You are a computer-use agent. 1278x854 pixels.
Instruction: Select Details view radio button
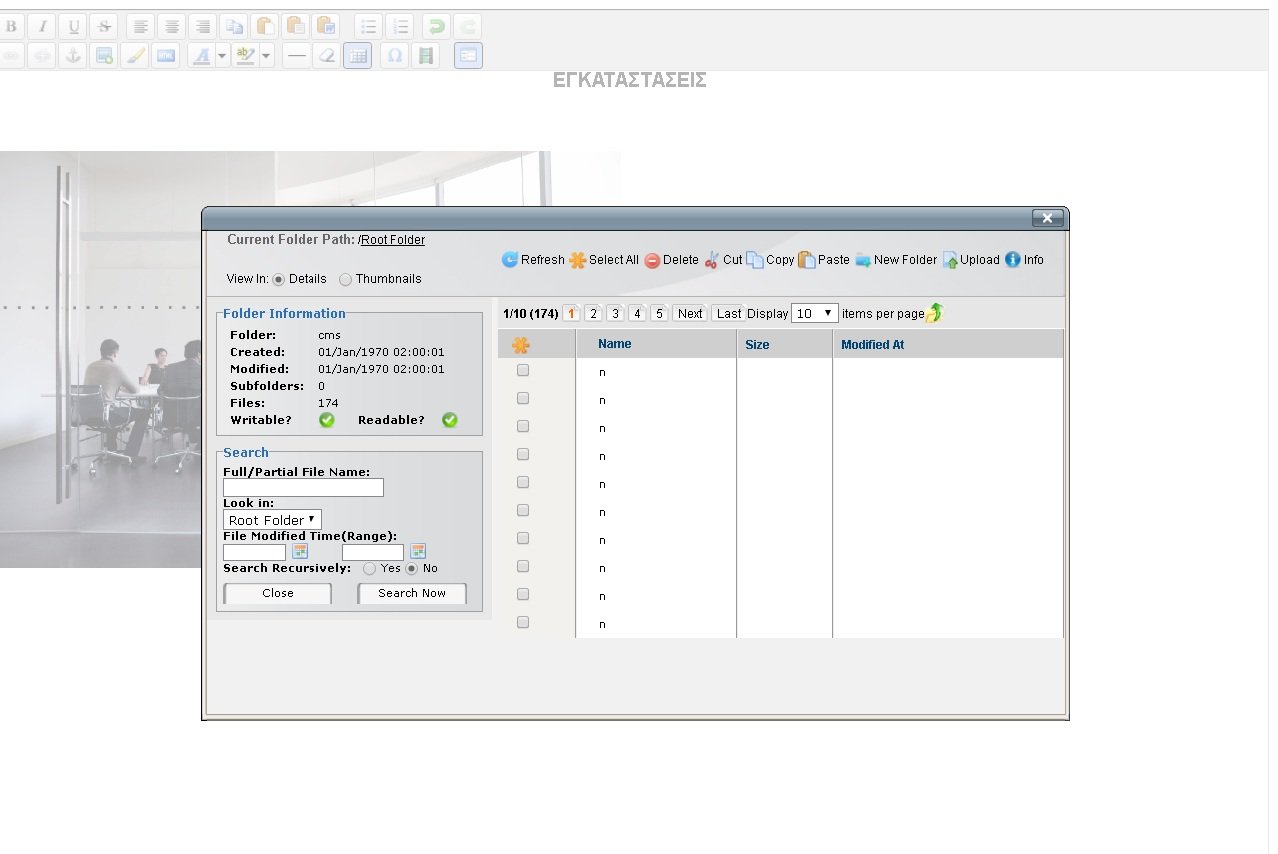[x=278, y=279]
